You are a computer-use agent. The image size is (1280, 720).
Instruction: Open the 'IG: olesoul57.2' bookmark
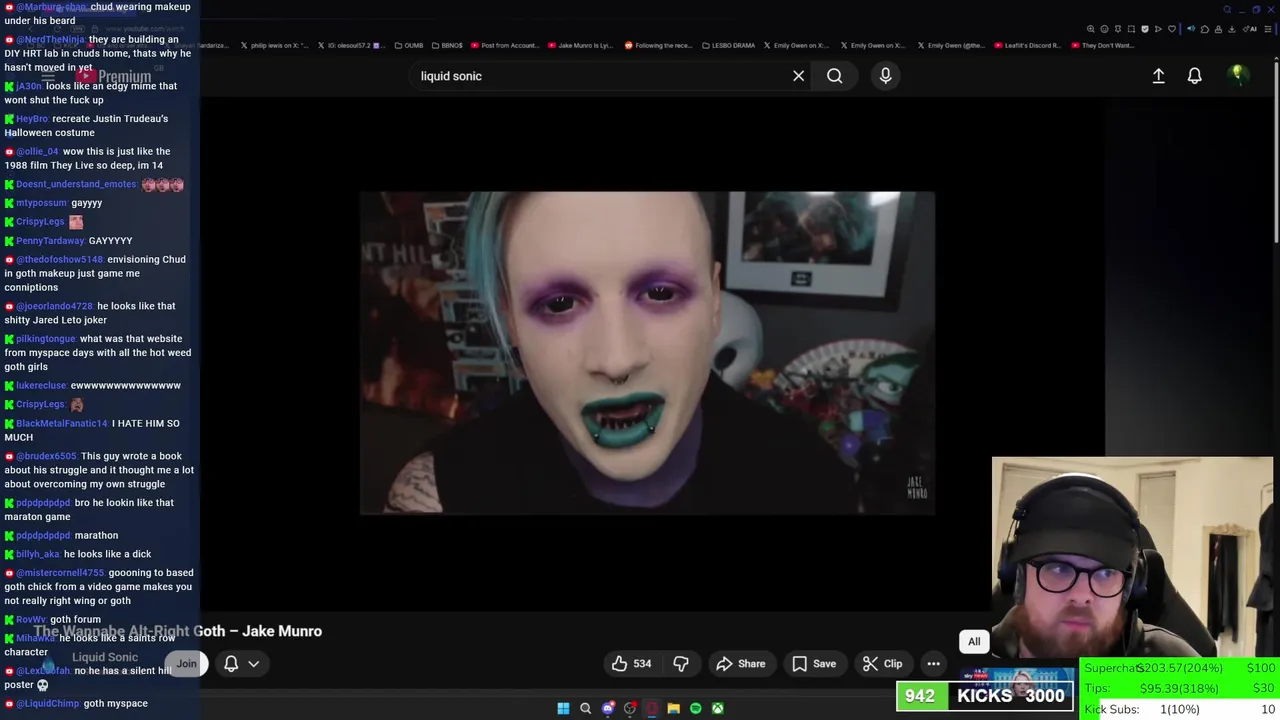coord(351,45)
